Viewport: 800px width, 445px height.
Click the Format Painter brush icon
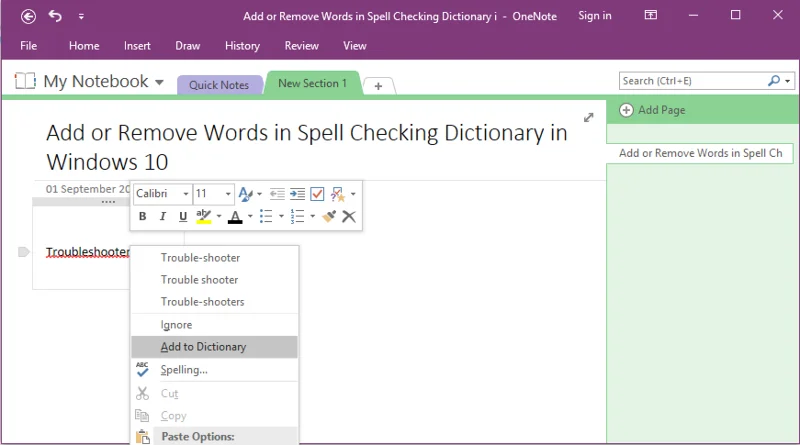(329, 216)
